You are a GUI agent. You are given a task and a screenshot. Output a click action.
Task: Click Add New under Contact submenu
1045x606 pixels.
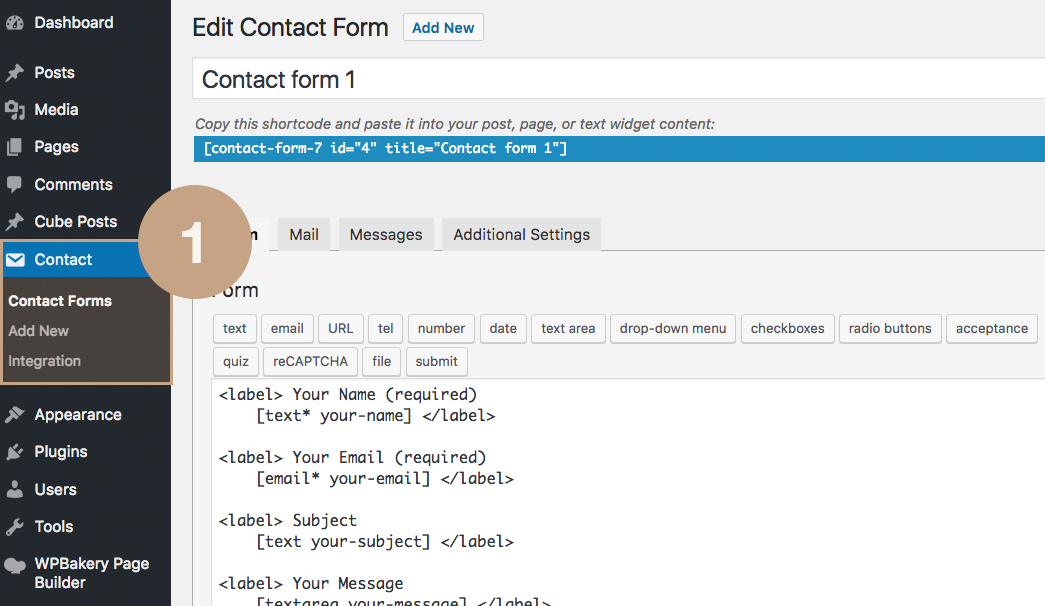pos(39,331)
